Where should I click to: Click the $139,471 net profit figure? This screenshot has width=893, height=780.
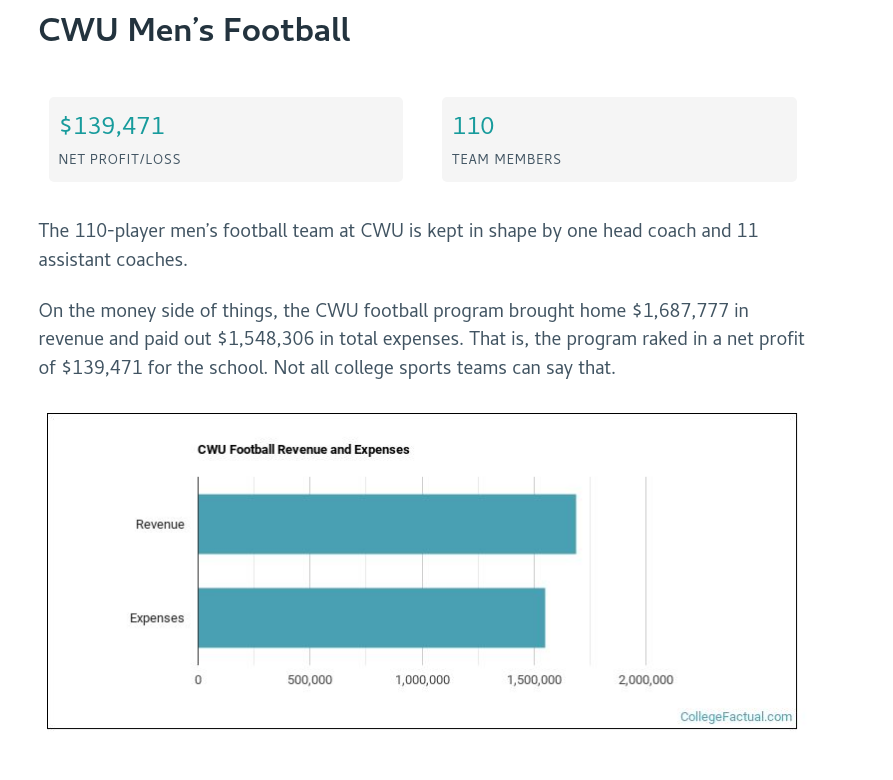click(112, 126)
